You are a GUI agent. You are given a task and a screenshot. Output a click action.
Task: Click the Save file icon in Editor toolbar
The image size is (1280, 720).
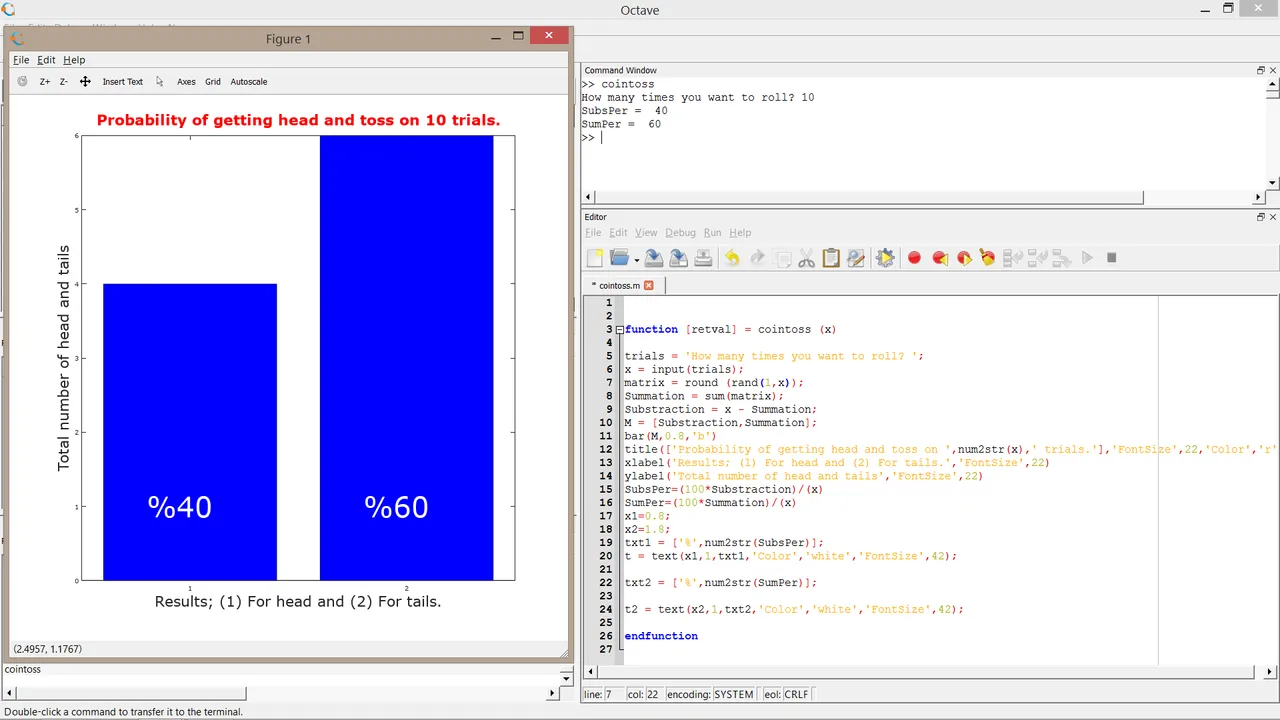coord(654,258)
